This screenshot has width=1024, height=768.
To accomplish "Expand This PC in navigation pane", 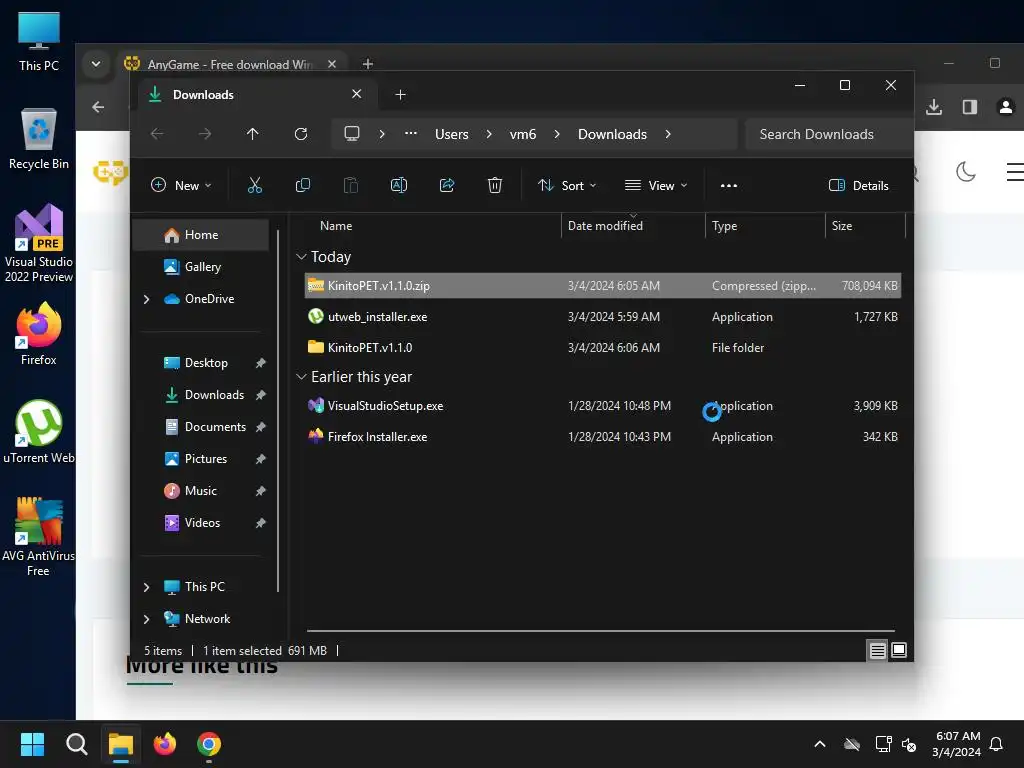I will (146, 587).
